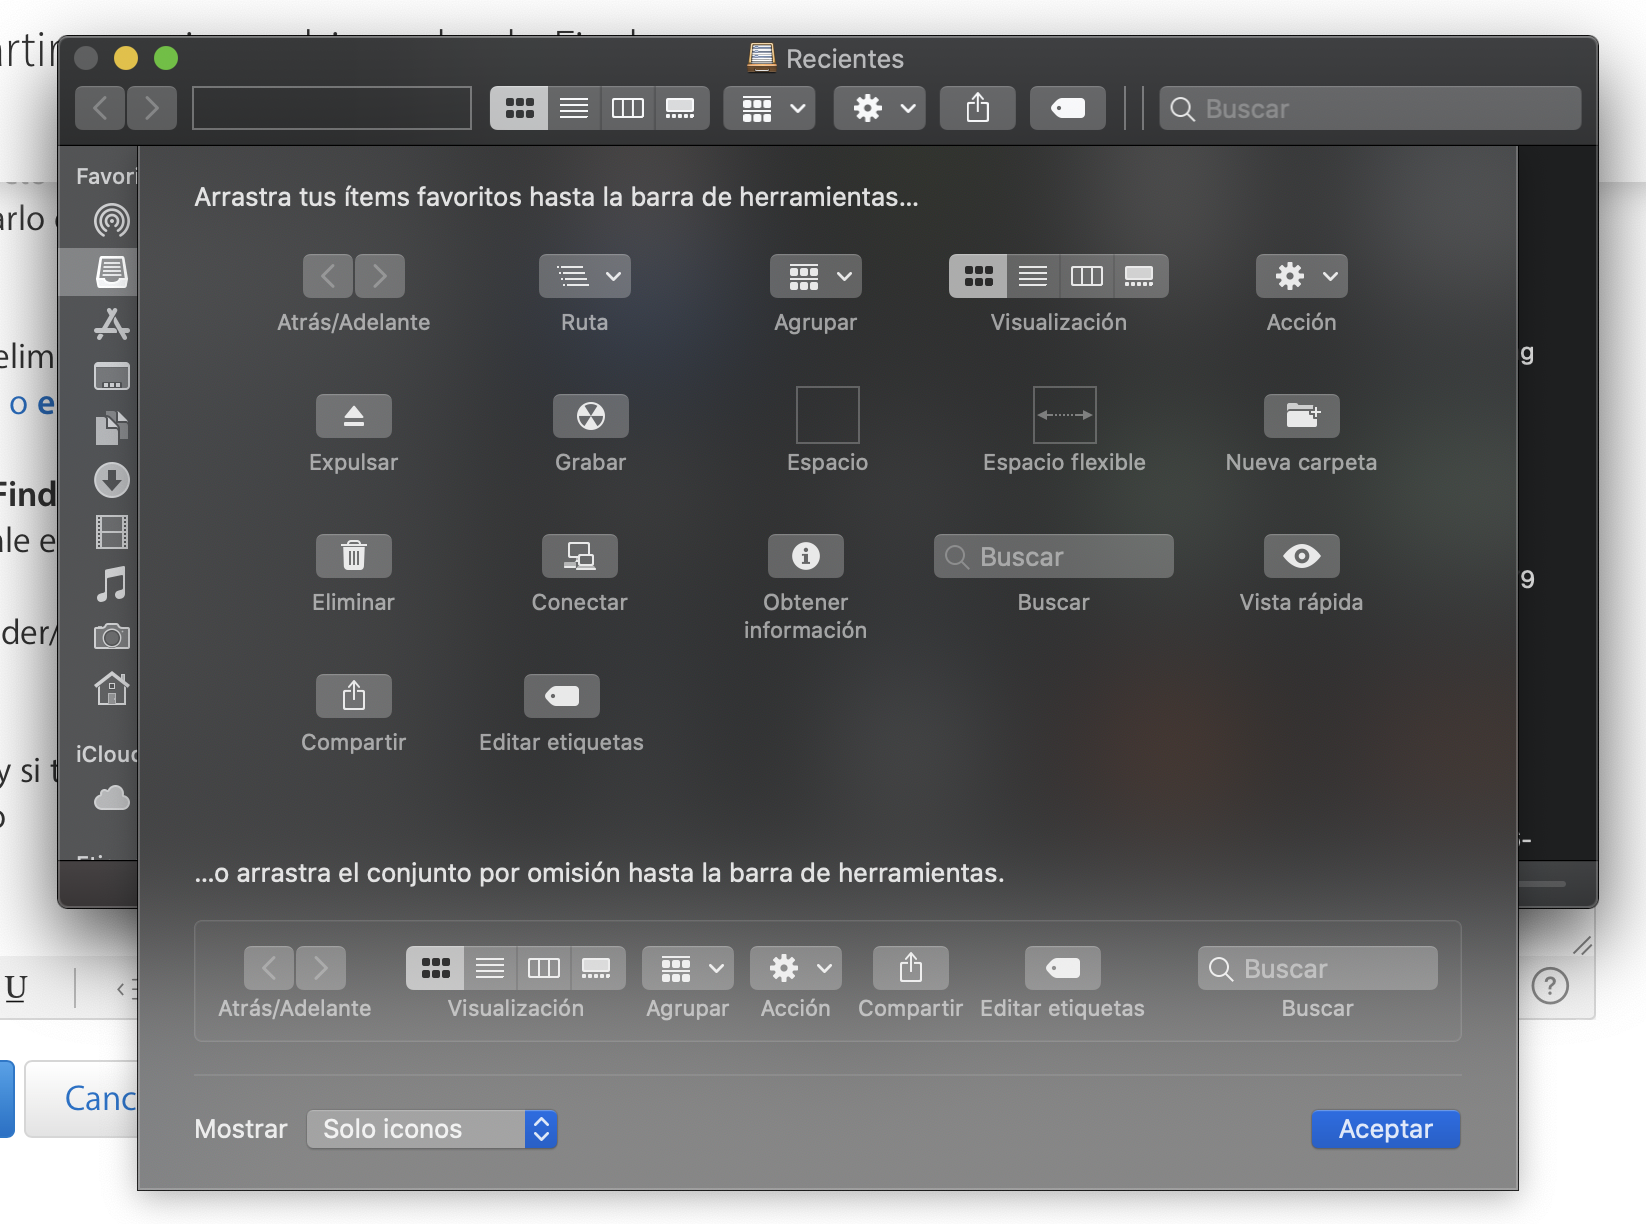The width and height of the screenshot is (1646, 1224).
Task: Switch to column view in the Finder toolbar
Action: (628, 108)
